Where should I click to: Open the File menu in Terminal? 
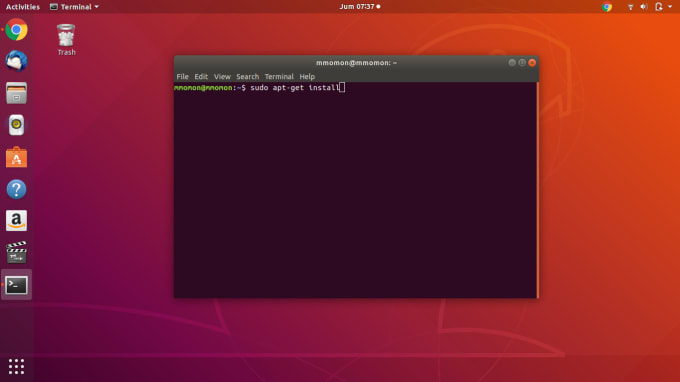(x=182, y=76)
